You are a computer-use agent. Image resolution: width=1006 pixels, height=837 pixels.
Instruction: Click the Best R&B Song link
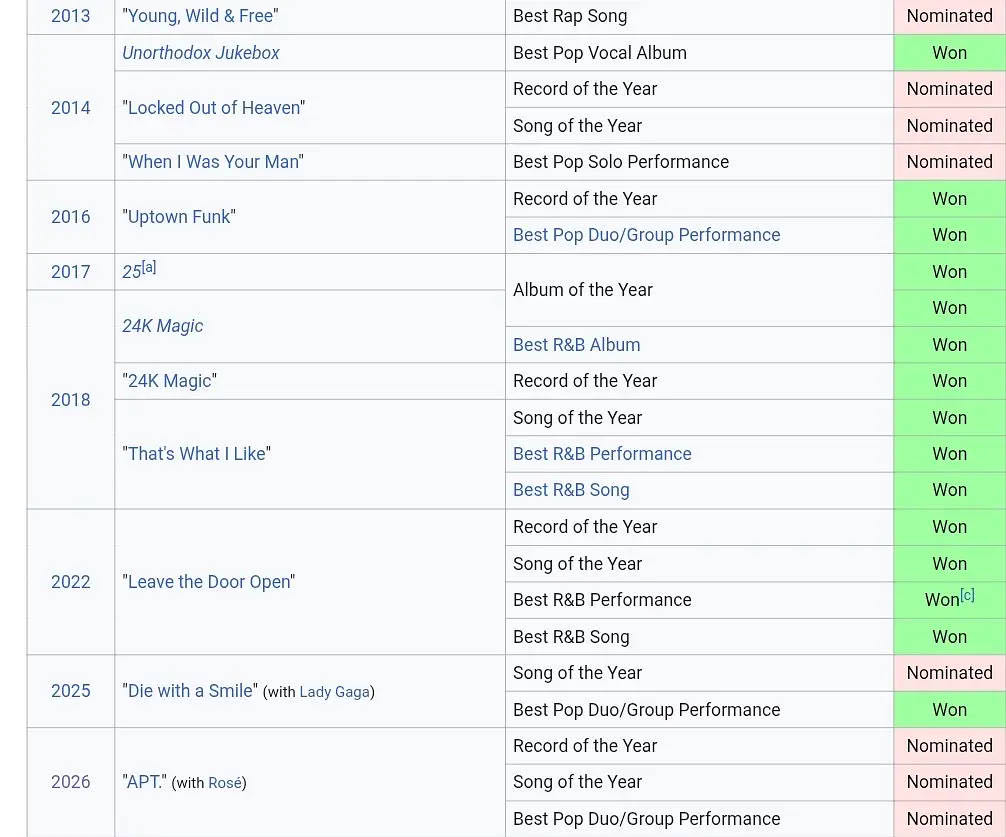coord(571,490)
